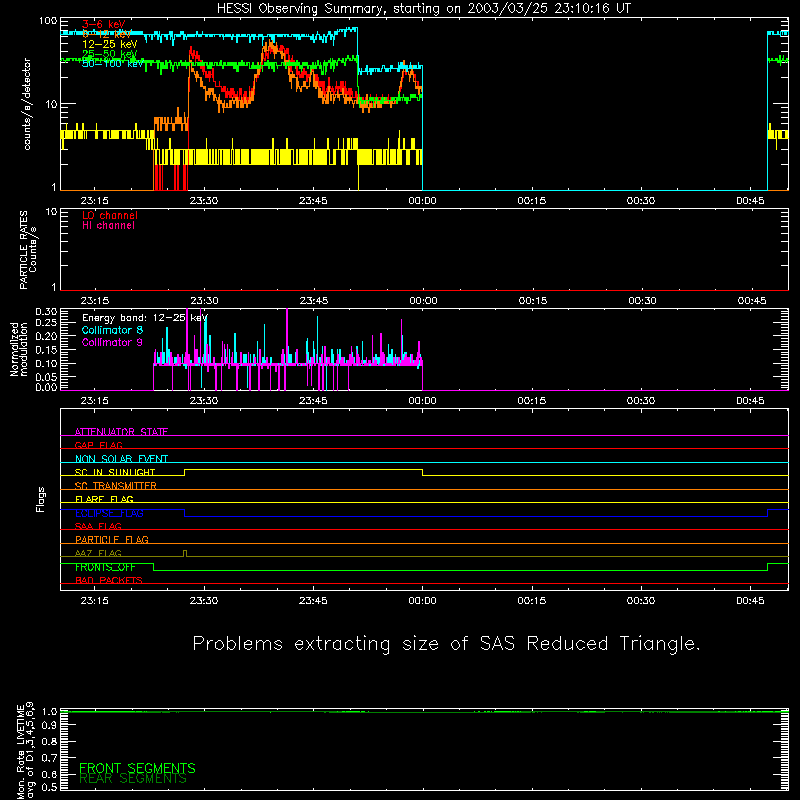Select the ATTENUATOR_STATE flag label

[121, 432]
